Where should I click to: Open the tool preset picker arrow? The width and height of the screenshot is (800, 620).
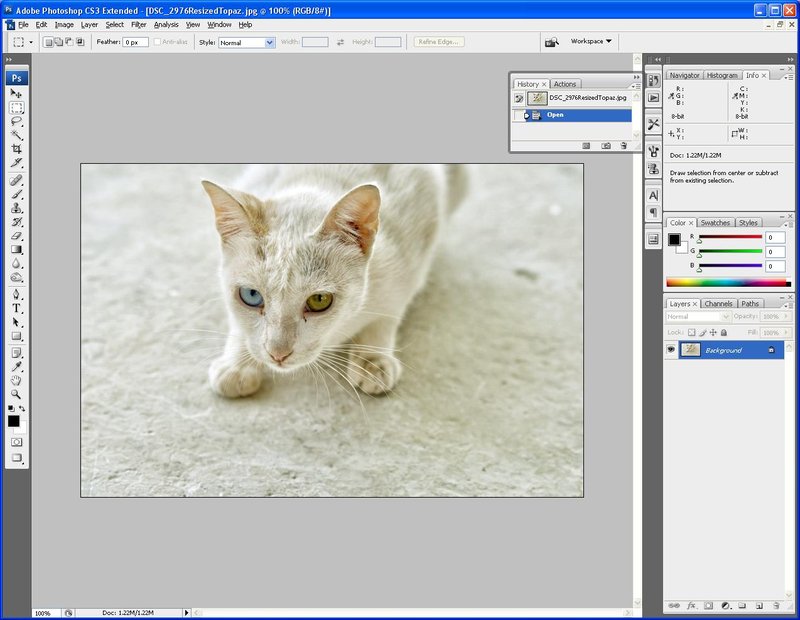pyautogui.click(x=31, y=42)
